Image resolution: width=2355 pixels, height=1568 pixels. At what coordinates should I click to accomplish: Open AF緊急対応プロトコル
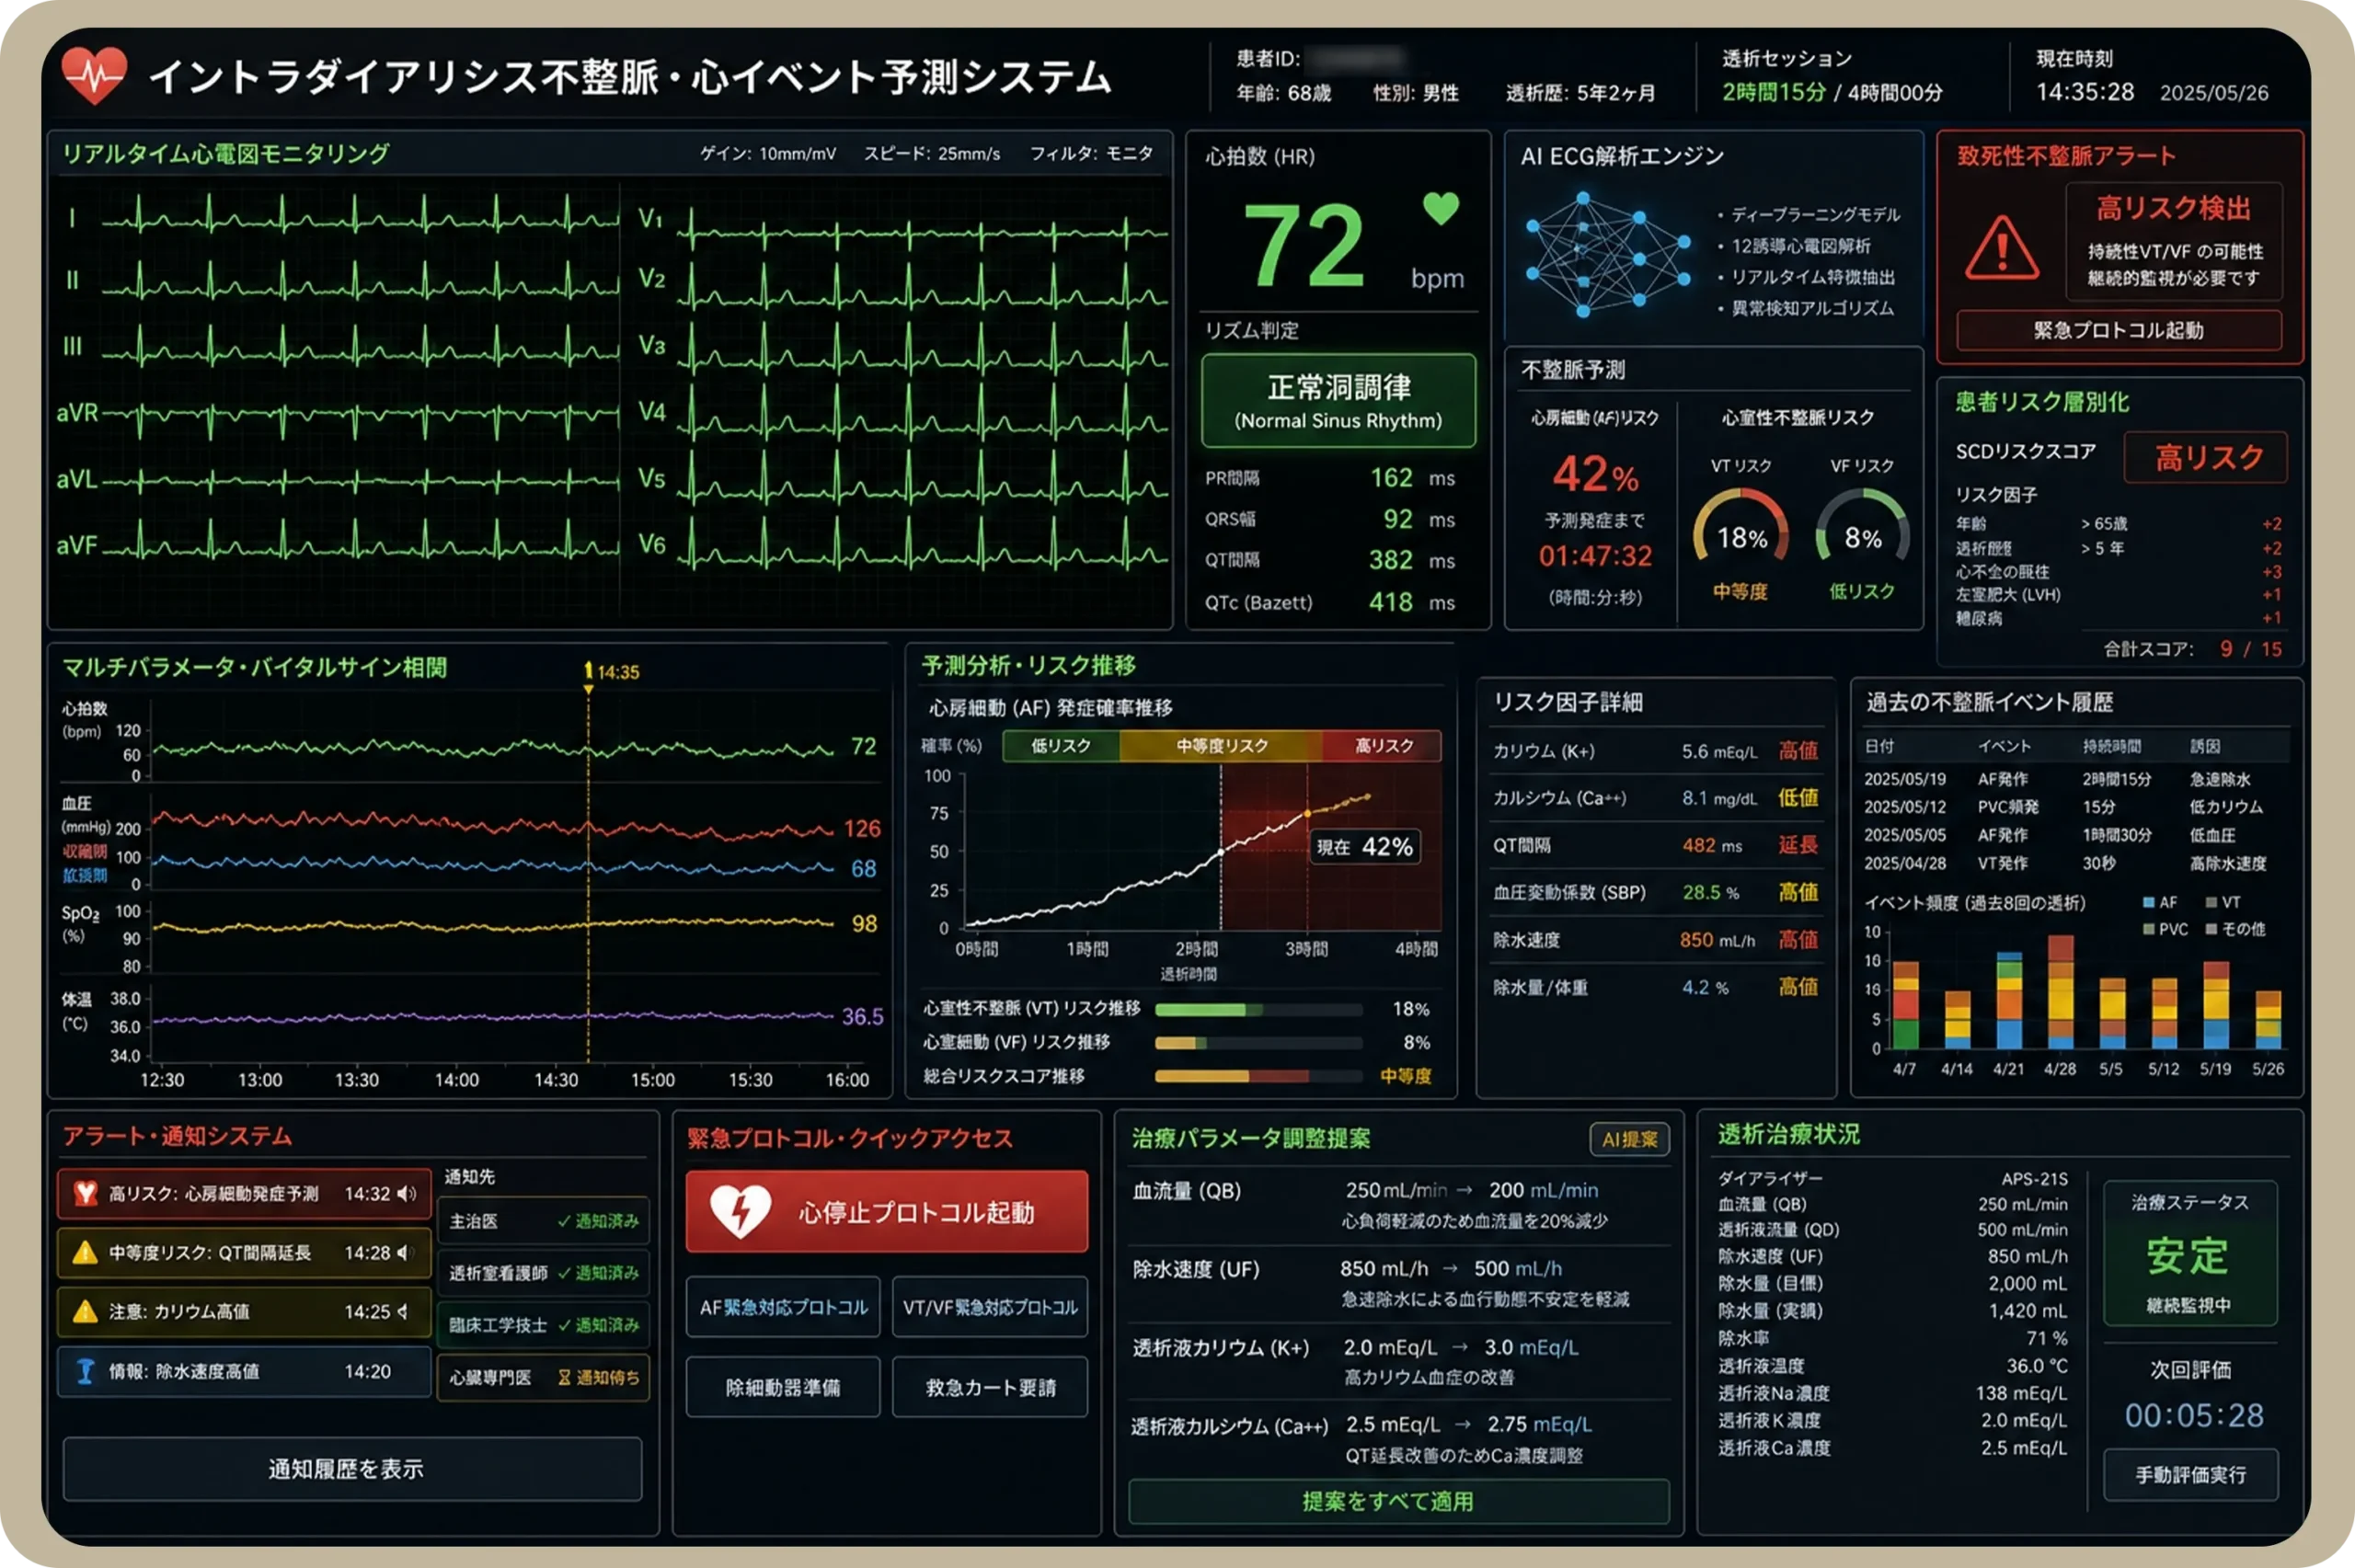(783, 1307)
